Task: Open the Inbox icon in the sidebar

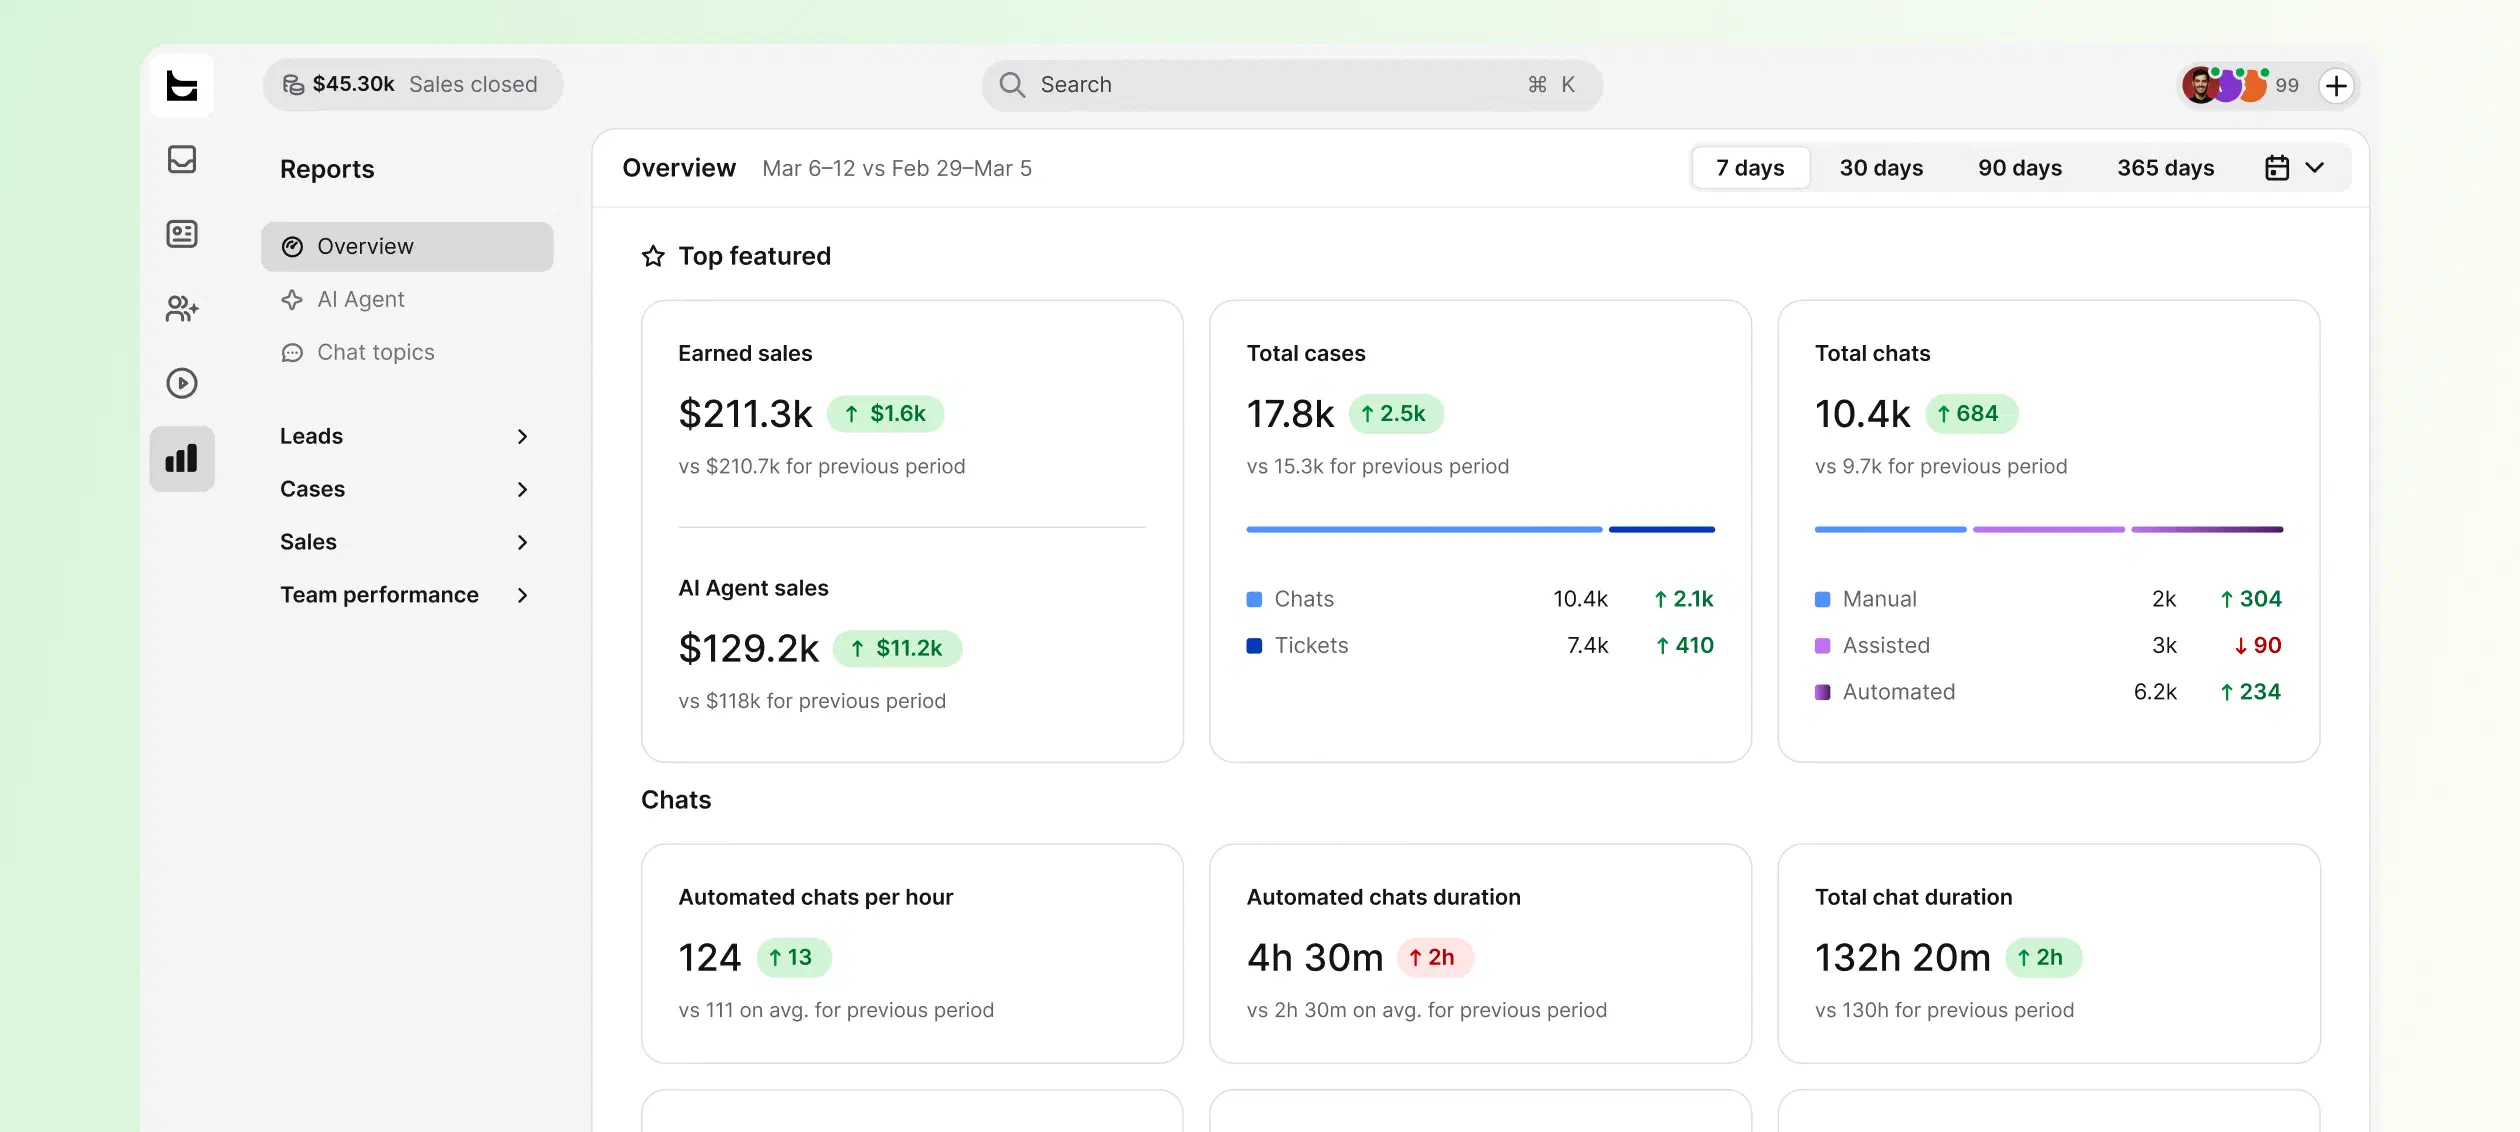Action: [x=182, y=159]
